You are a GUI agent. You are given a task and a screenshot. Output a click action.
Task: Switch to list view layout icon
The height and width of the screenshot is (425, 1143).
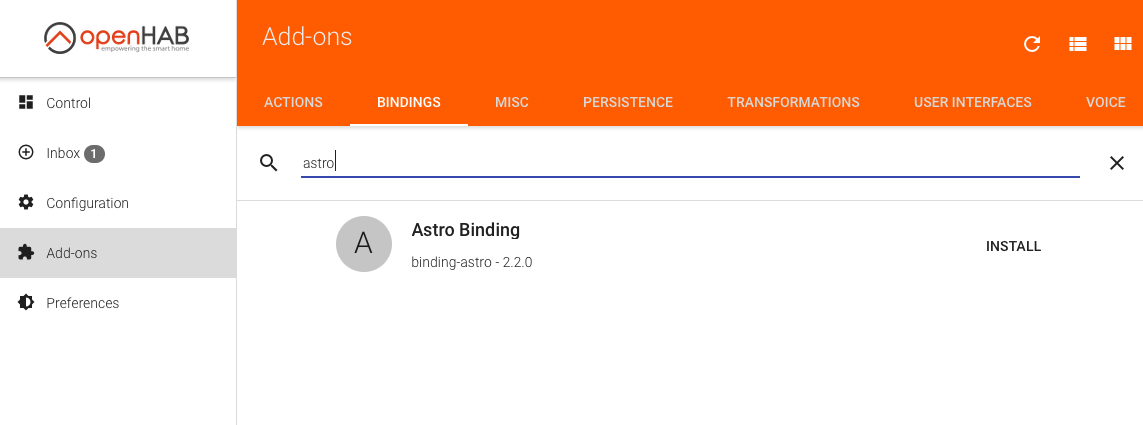pyautogui.click(x=1077, y=44)
